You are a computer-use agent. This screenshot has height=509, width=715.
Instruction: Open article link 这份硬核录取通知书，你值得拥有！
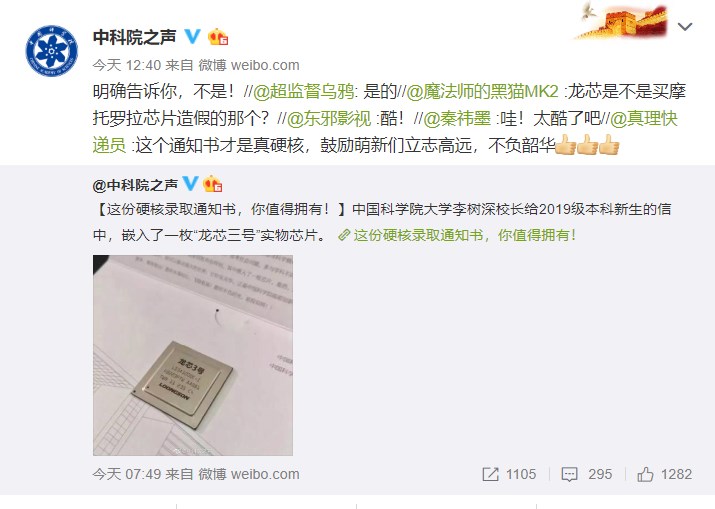click(457, 235)
